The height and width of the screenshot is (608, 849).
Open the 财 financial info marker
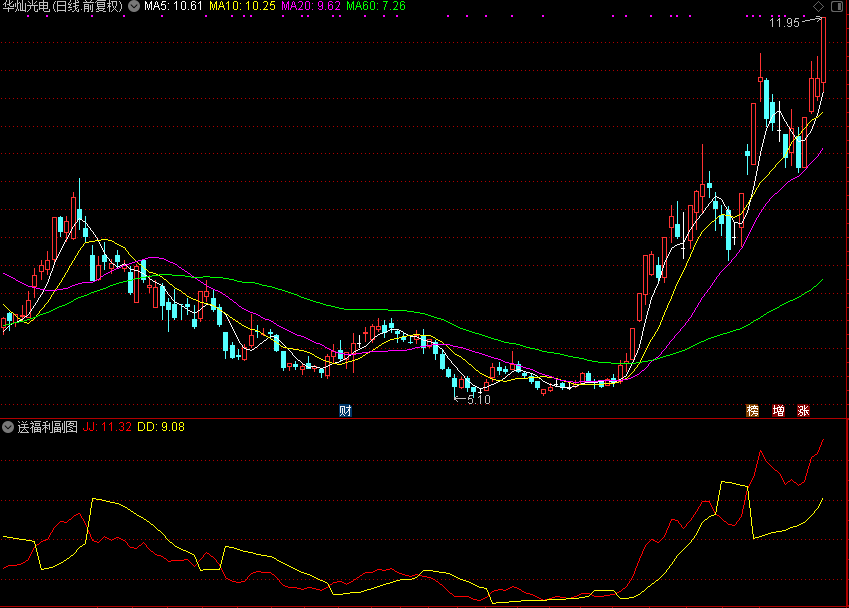click(345, 410)
